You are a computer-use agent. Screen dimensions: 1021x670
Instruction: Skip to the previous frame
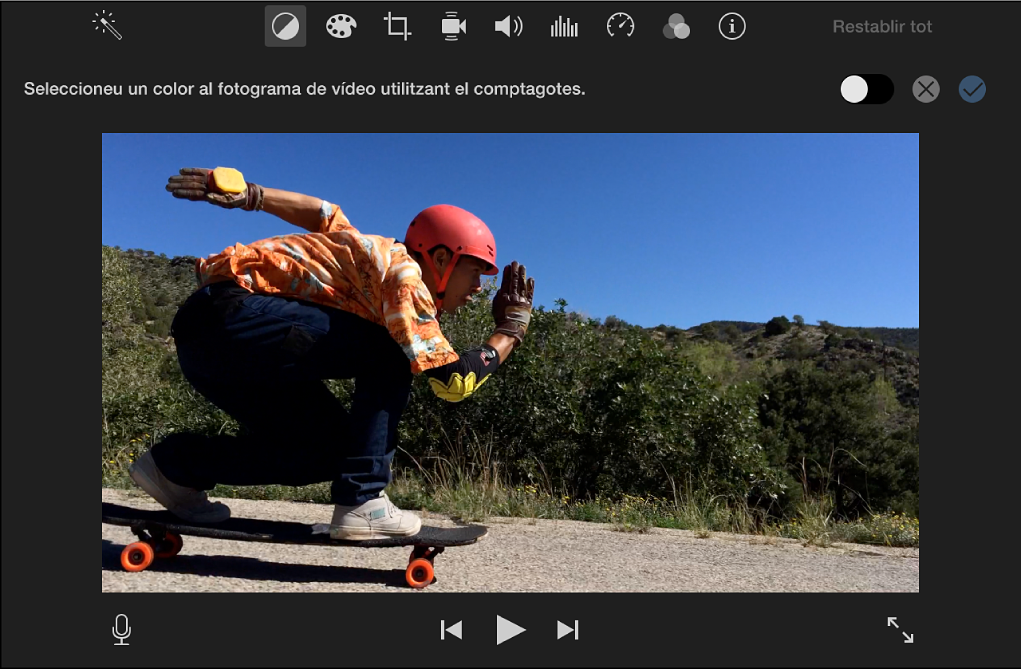pyautogui.click(x=451, y=630)
